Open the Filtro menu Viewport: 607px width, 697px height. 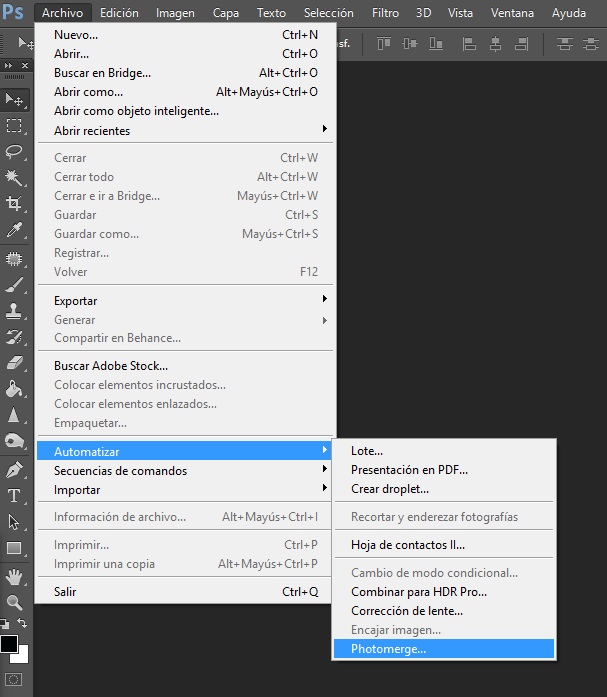click(x=385, y=13)
